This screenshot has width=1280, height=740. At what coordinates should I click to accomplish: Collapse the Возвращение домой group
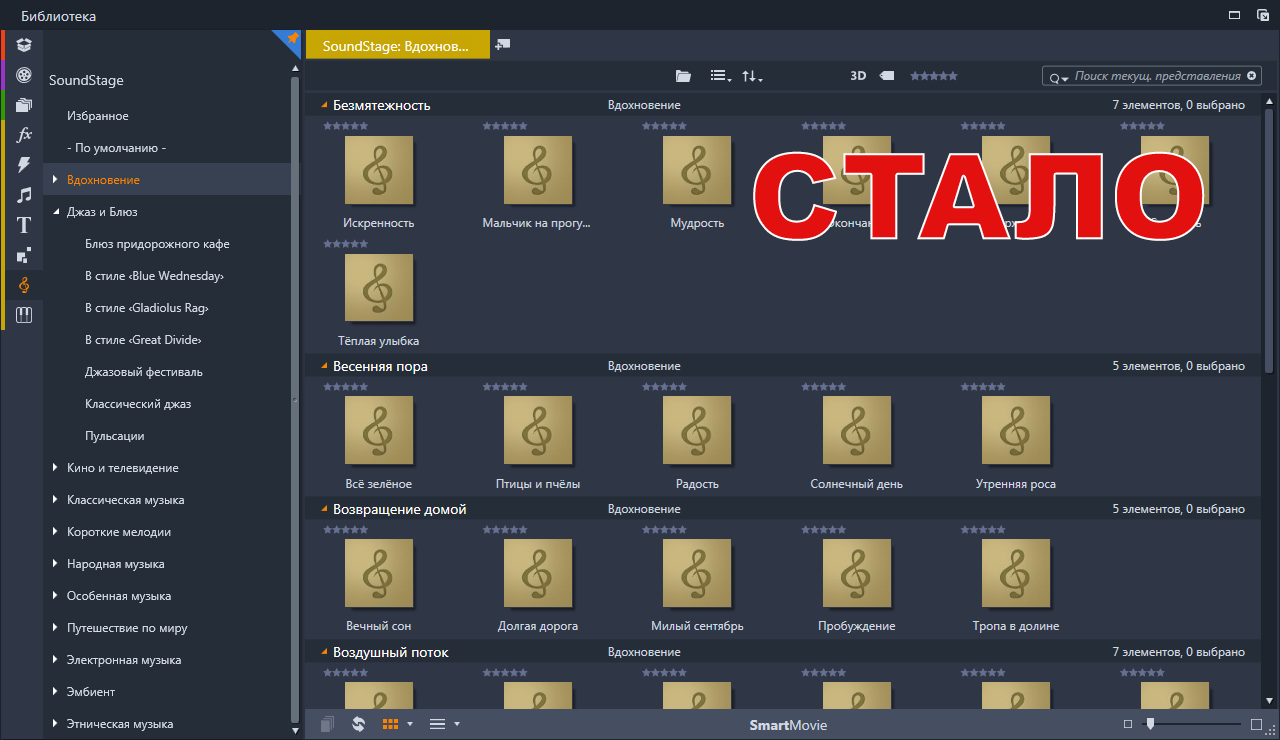point(324,509)
